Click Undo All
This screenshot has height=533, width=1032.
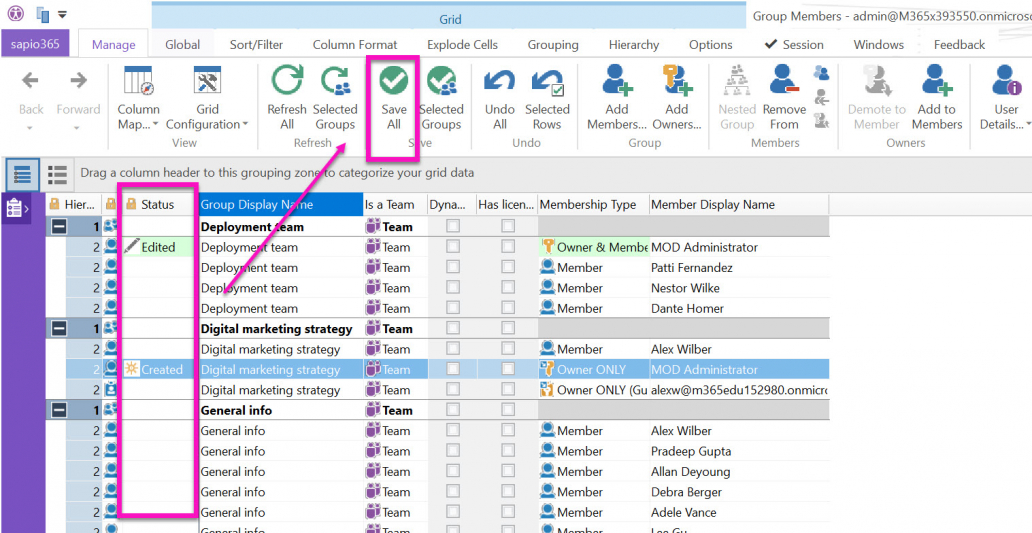pyautogui.click(x=500, y=99)
